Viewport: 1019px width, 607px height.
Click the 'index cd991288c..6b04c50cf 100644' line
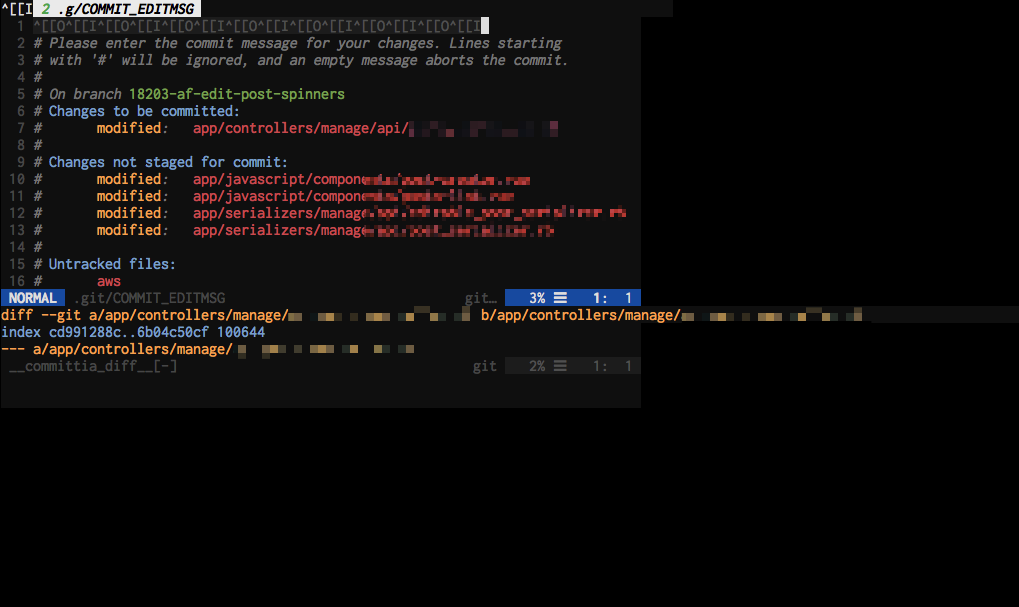pos(133,332)
